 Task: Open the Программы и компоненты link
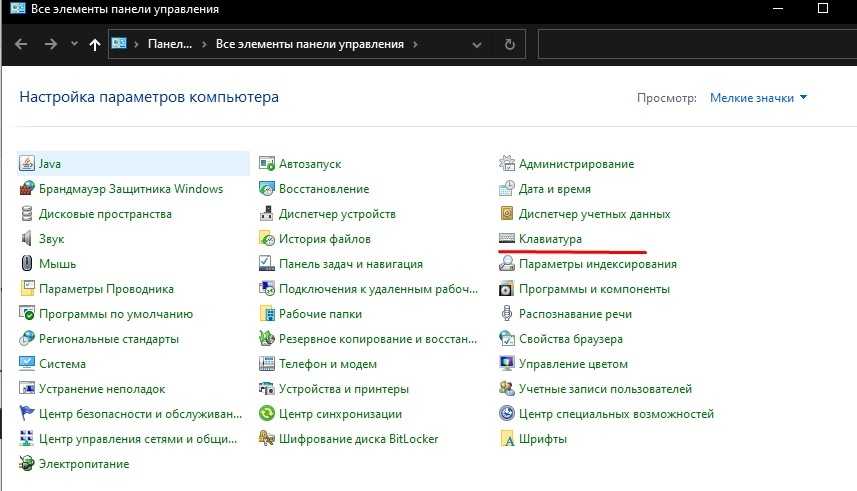click(594, 289)
